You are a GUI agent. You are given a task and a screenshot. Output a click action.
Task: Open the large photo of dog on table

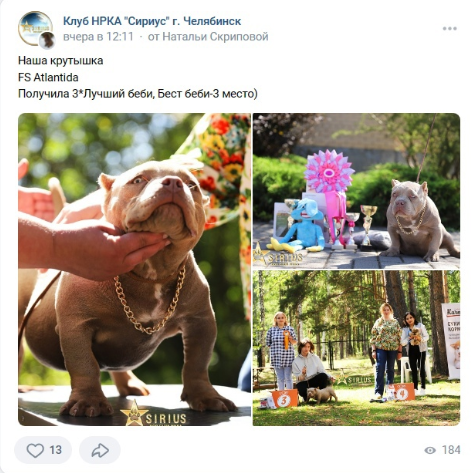[x=134, y=270]
